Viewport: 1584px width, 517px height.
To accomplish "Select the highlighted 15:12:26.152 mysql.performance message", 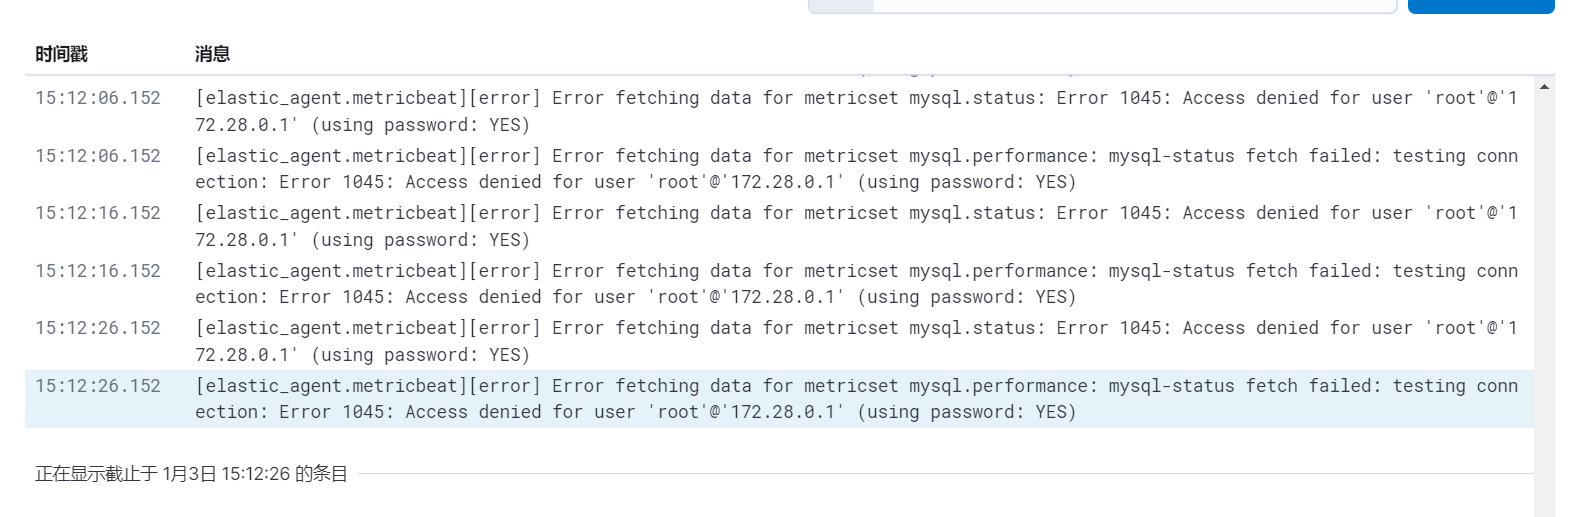I will pyautogui.click(x=856, y=399).
